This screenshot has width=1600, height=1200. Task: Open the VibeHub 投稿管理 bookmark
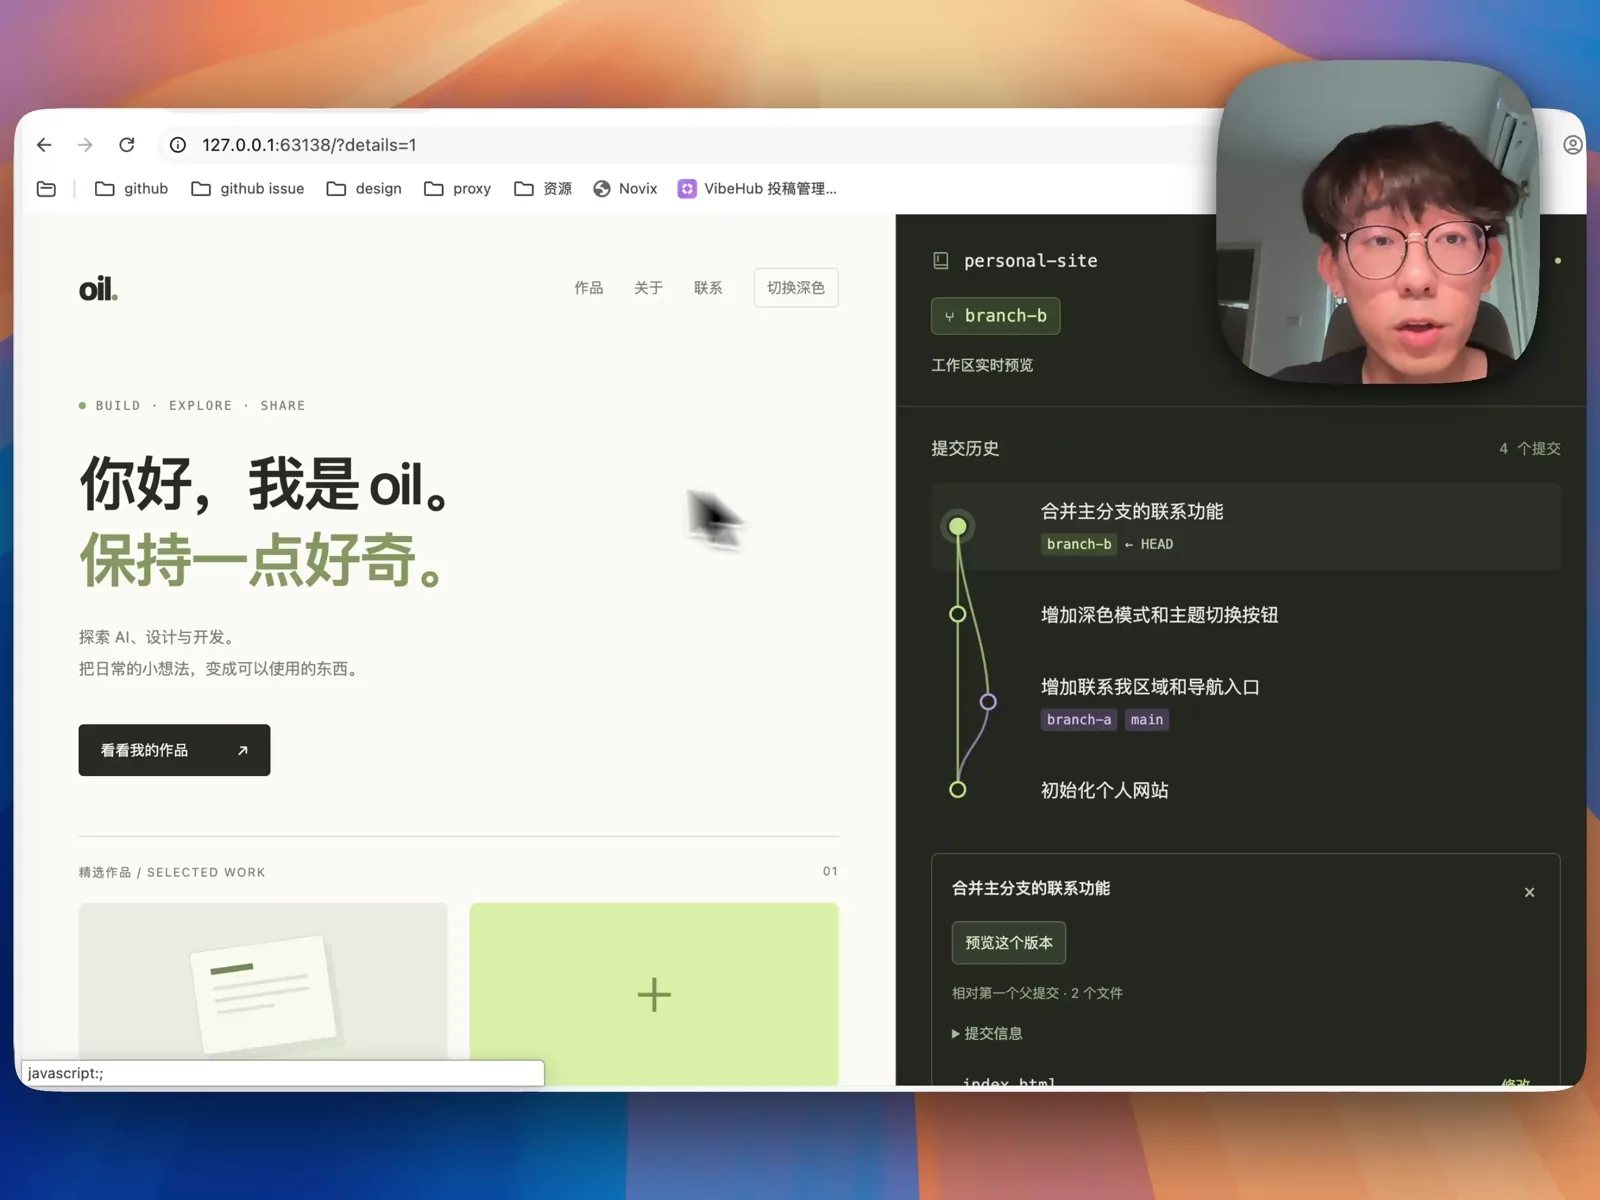(x=757, y=188)
